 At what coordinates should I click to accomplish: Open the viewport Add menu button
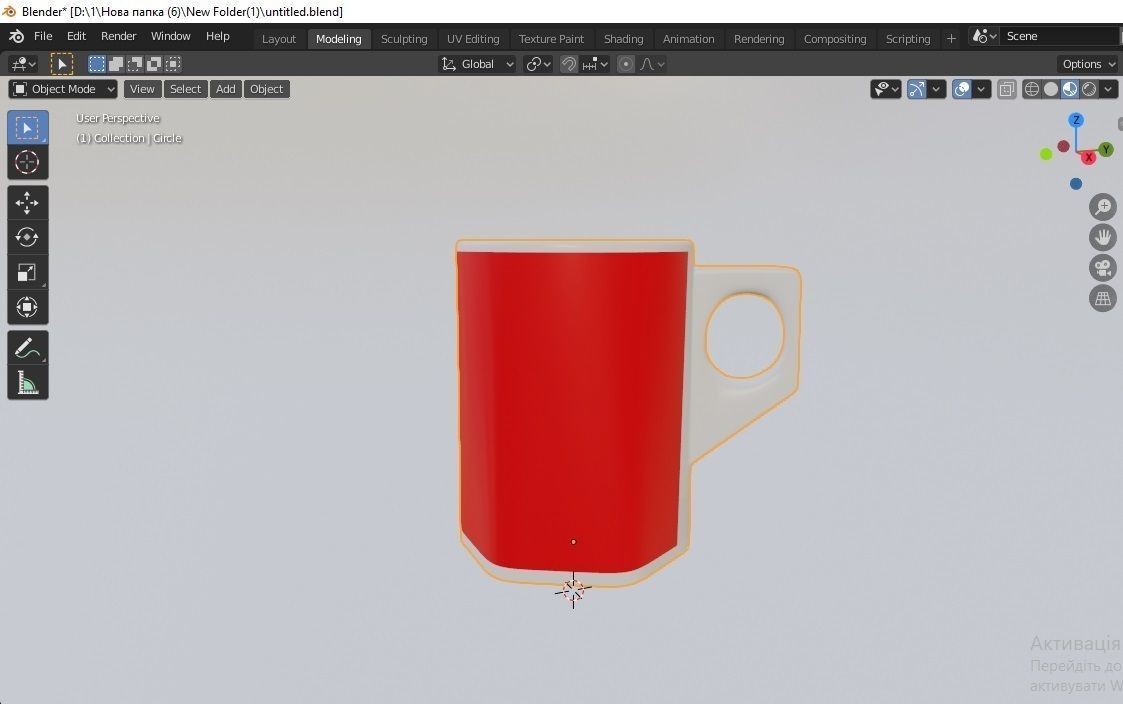pyautogui.click(x=226, y=89)
